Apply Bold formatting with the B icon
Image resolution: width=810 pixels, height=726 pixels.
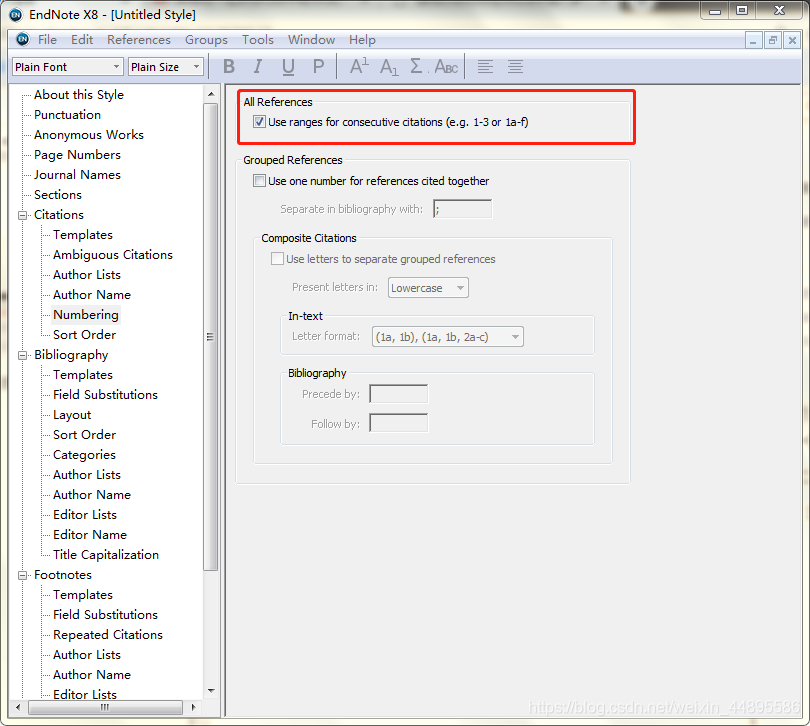pyautogui.click(x=229, y=66)
